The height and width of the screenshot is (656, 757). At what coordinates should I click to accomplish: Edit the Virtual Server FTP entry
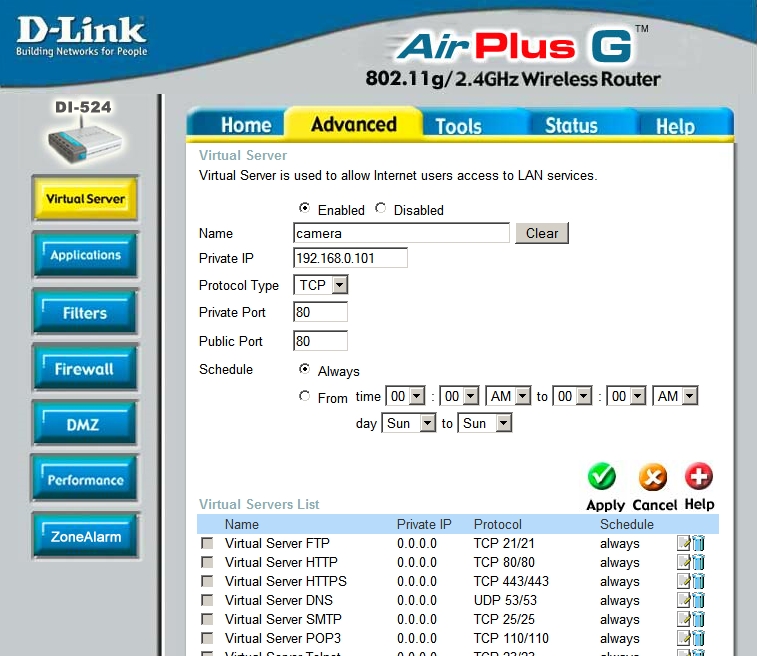(x=684, y=544)
